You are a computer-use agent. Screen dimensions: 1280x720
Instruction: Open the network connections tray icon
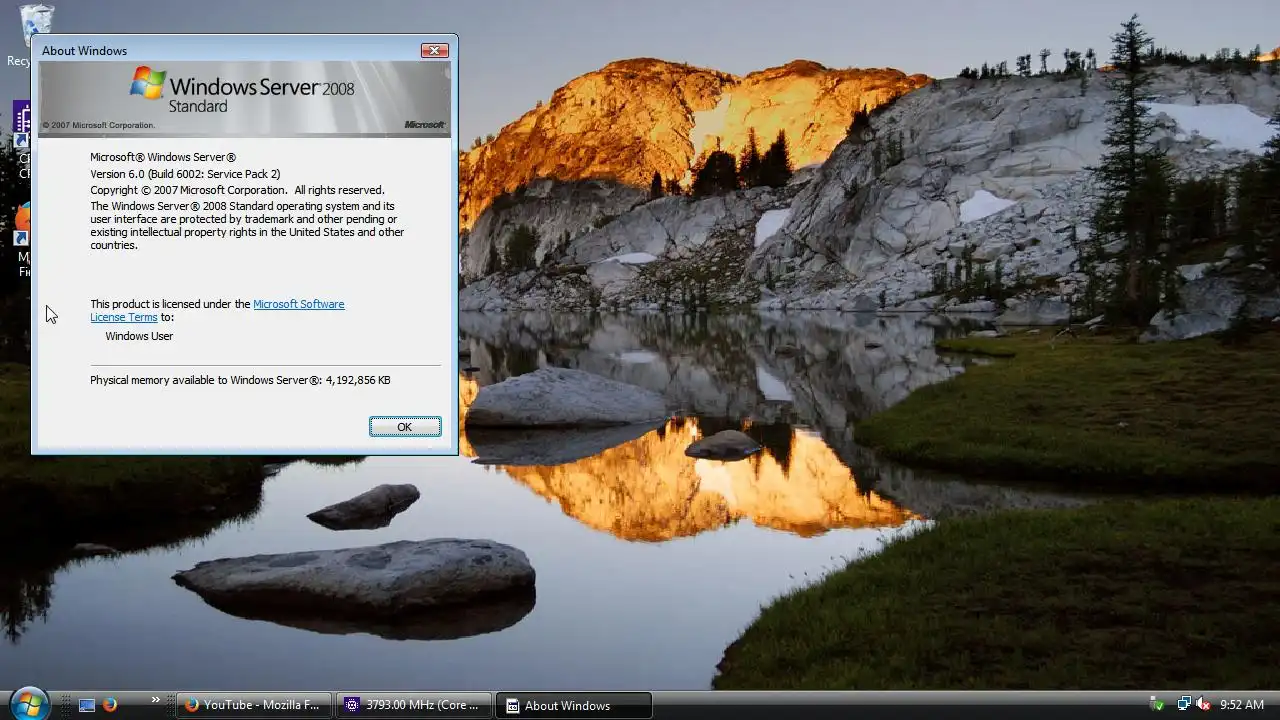[x=1184, y=705]
